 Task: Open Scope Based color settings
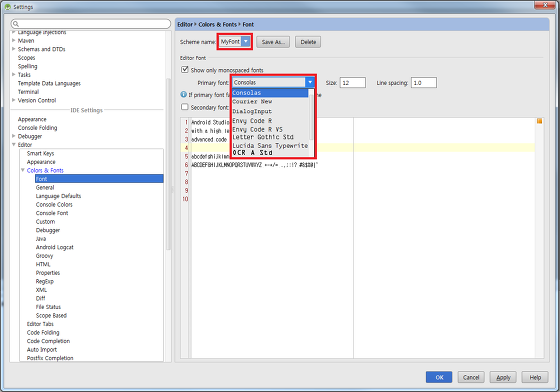click(51, 316)
